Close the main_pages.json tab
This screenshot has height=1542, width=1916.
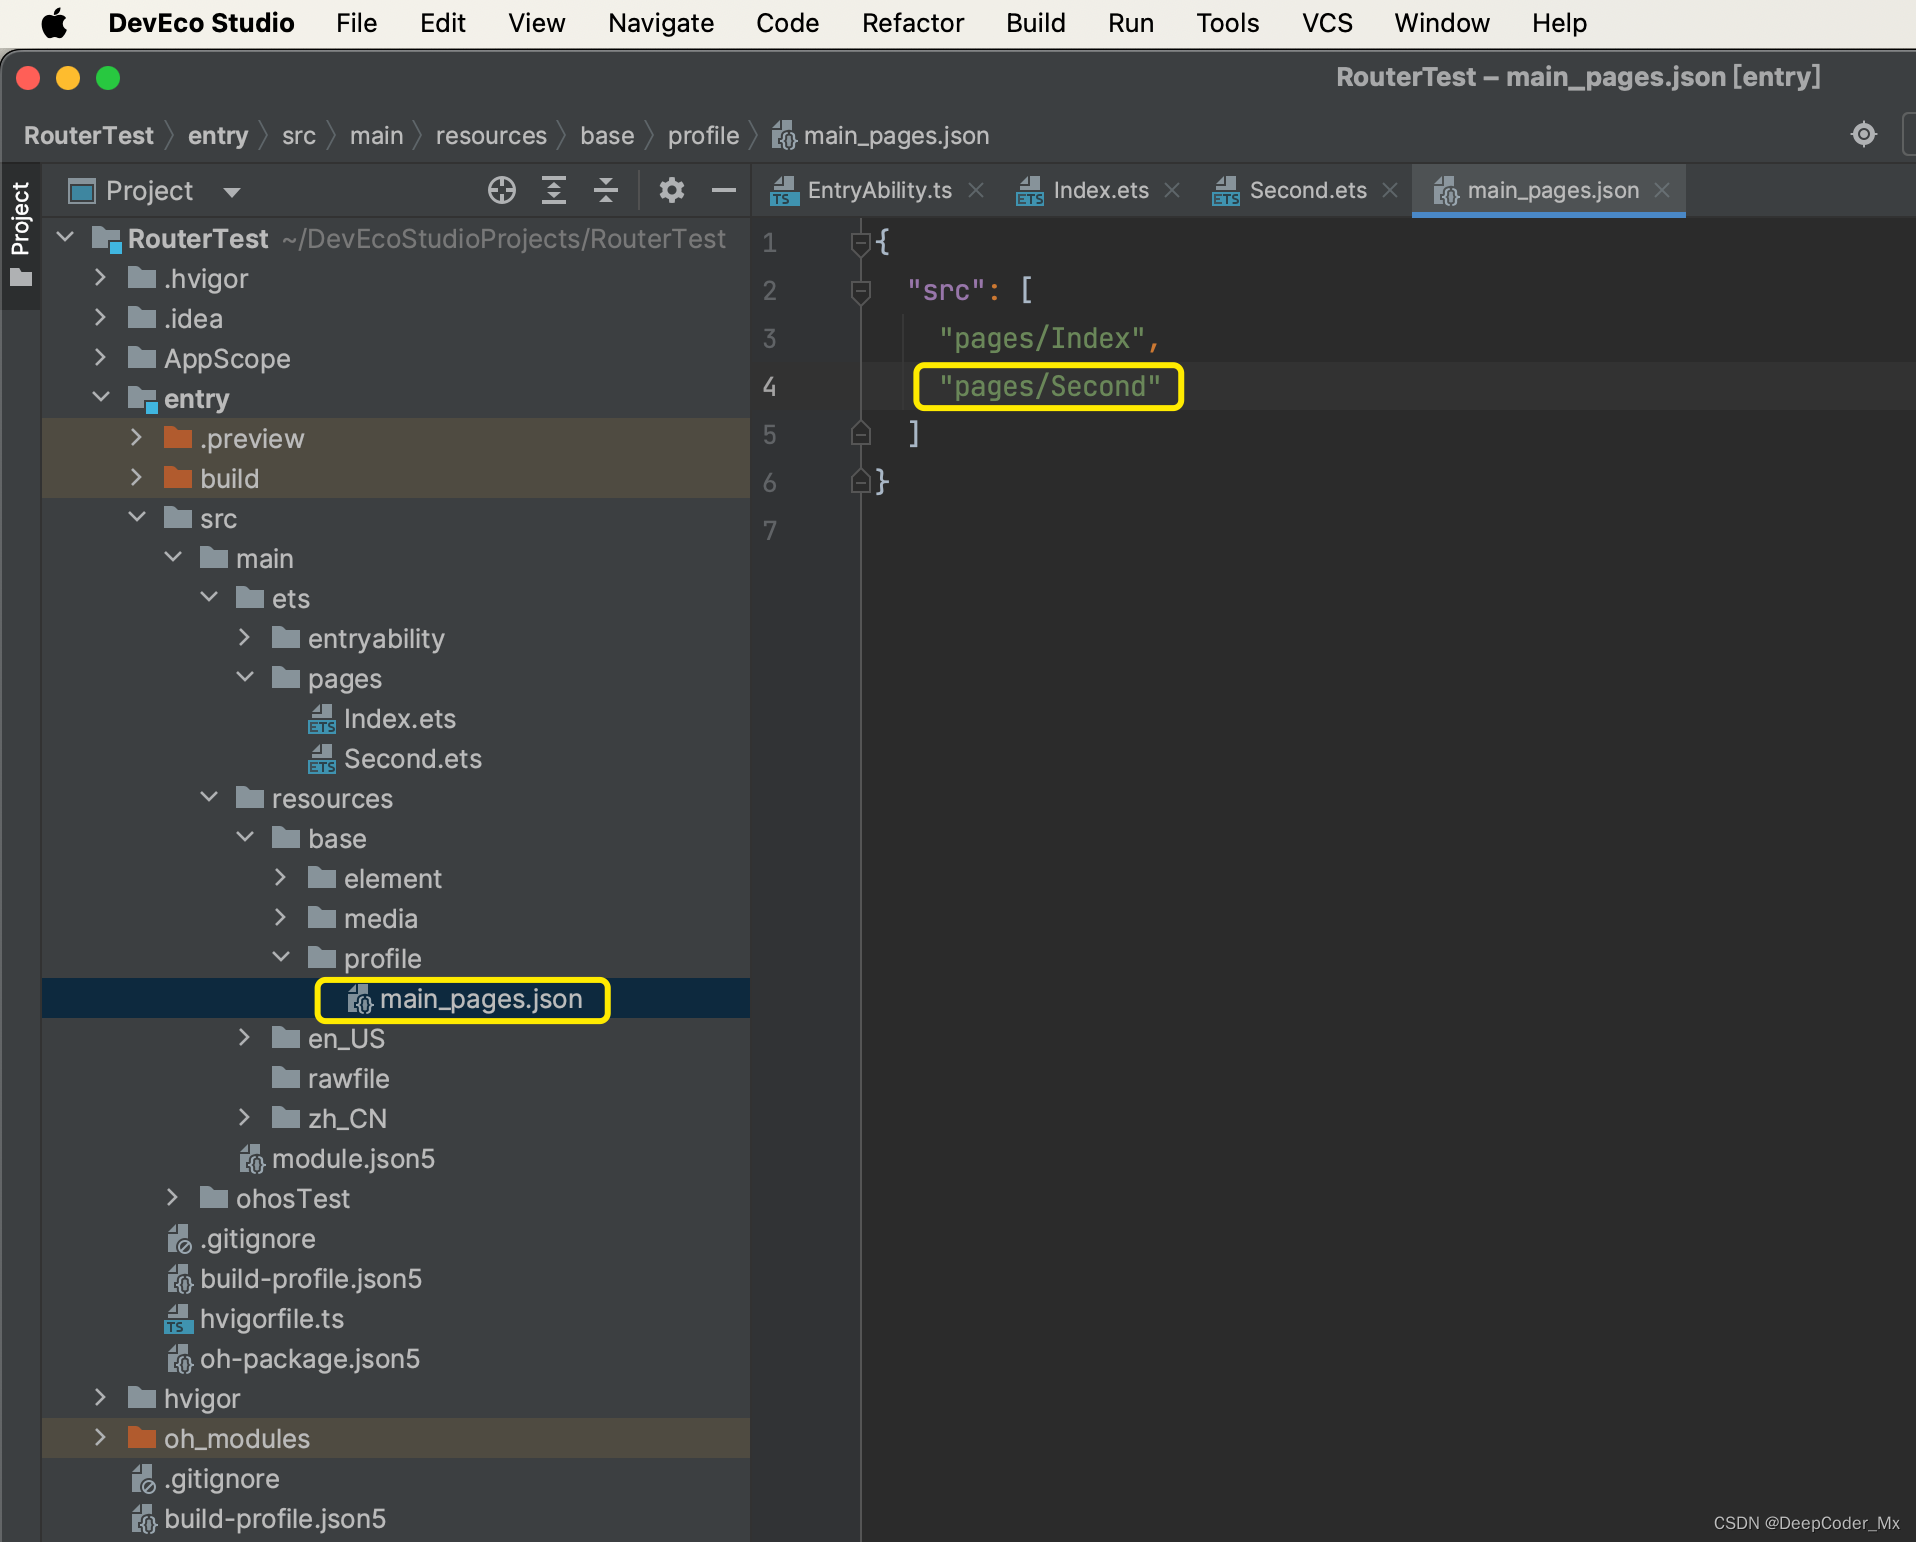[x=1662, y=190]
